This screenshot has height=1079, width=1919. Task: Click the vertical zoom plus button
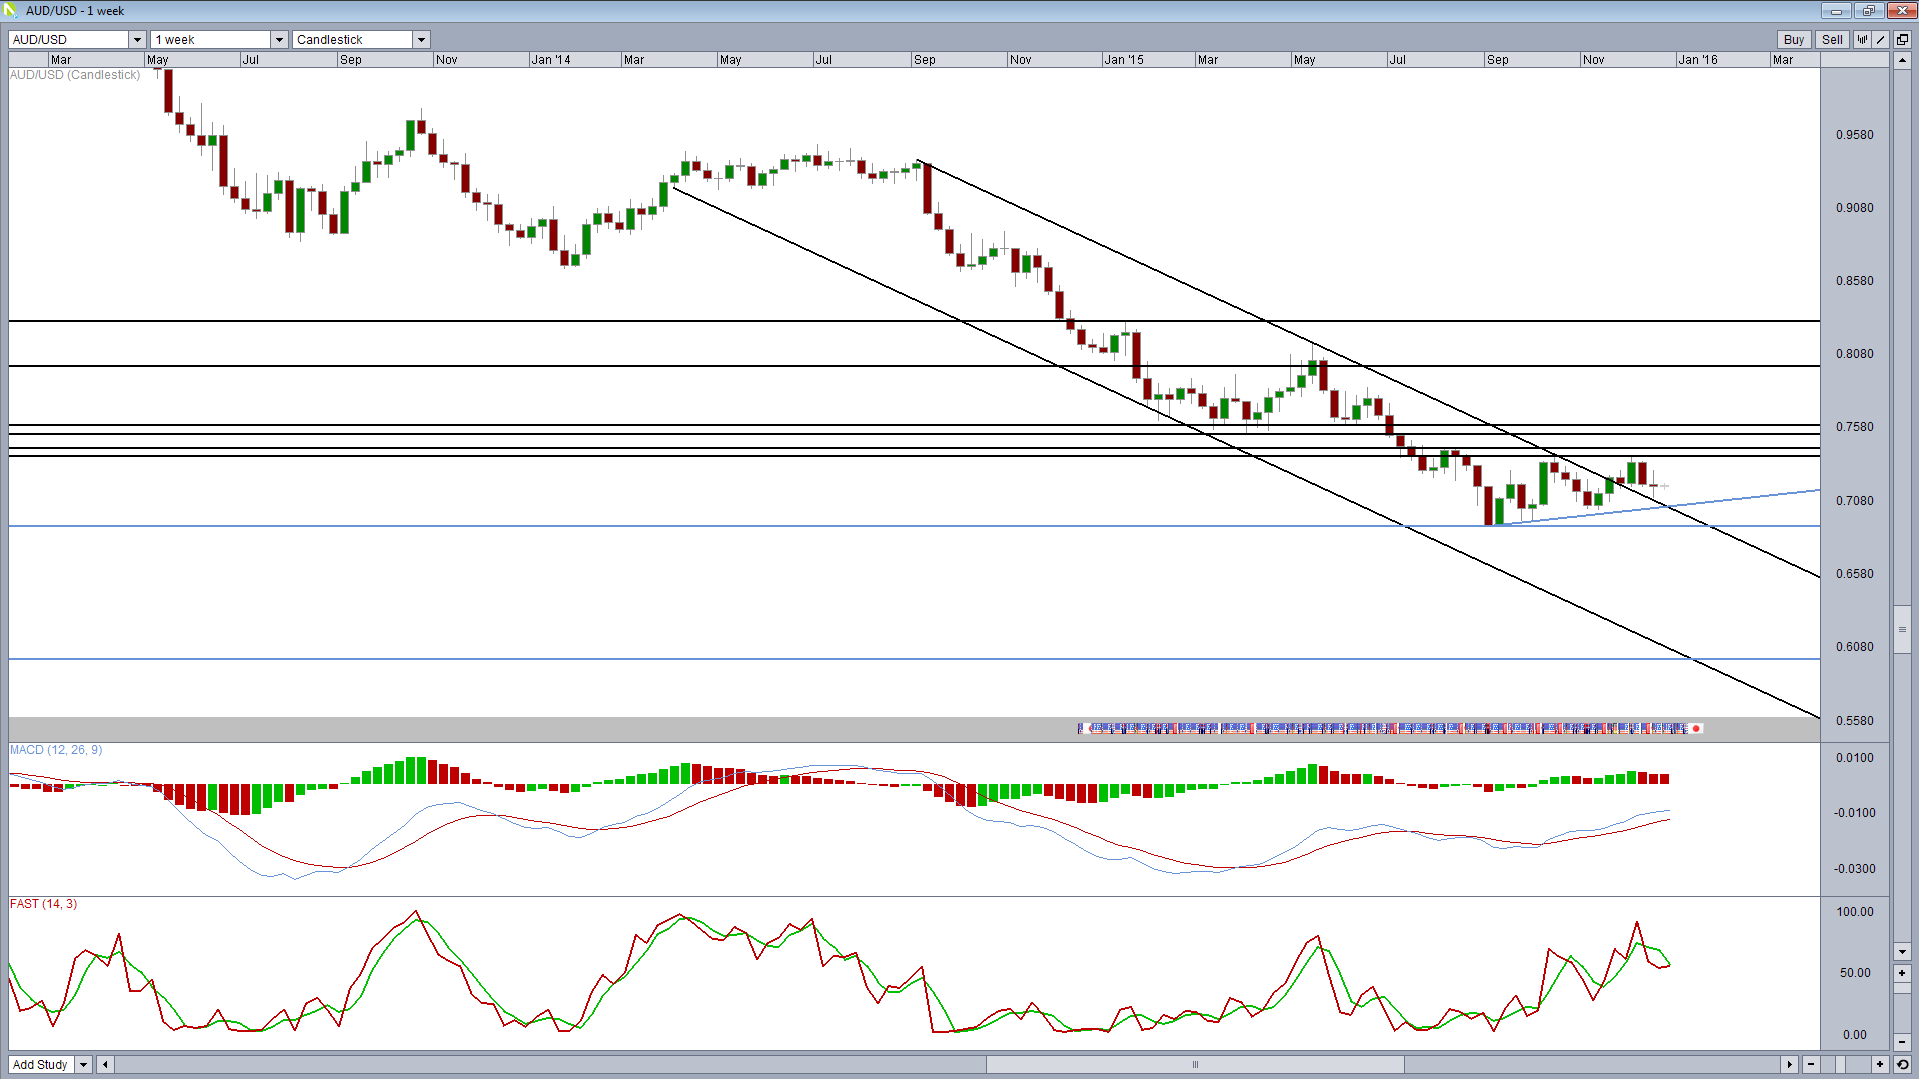1902,973
